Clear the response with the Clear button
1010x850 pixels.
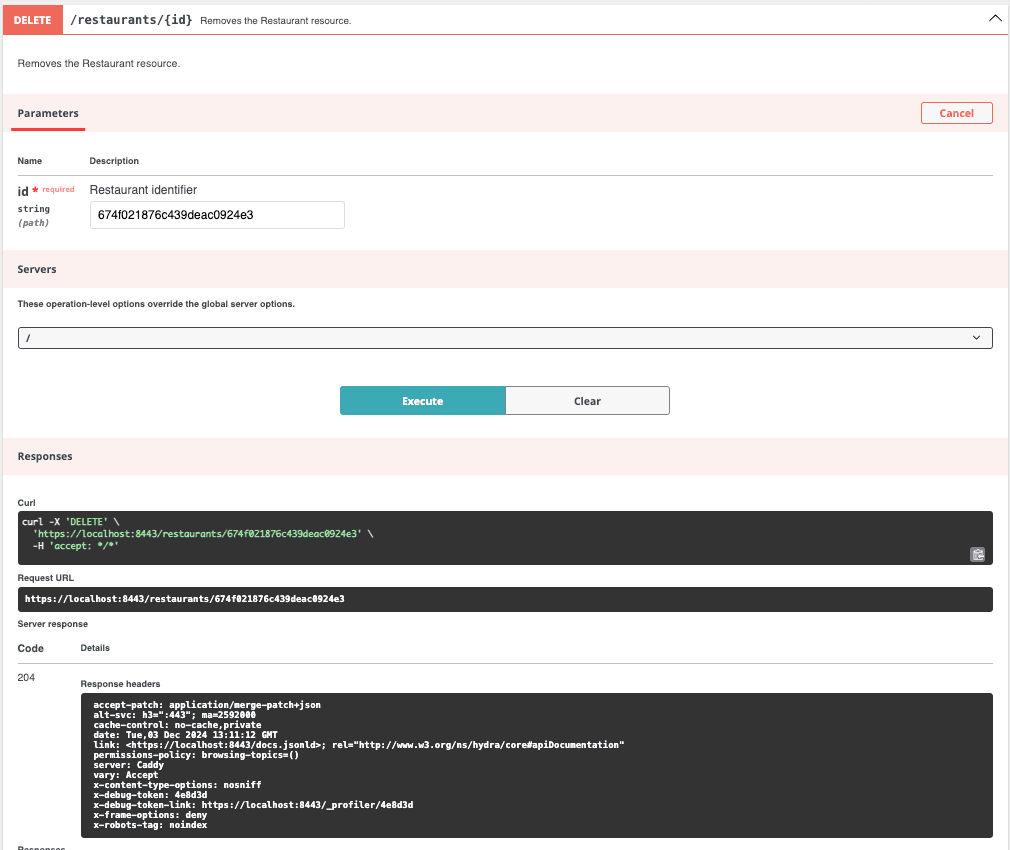(587, 401)
